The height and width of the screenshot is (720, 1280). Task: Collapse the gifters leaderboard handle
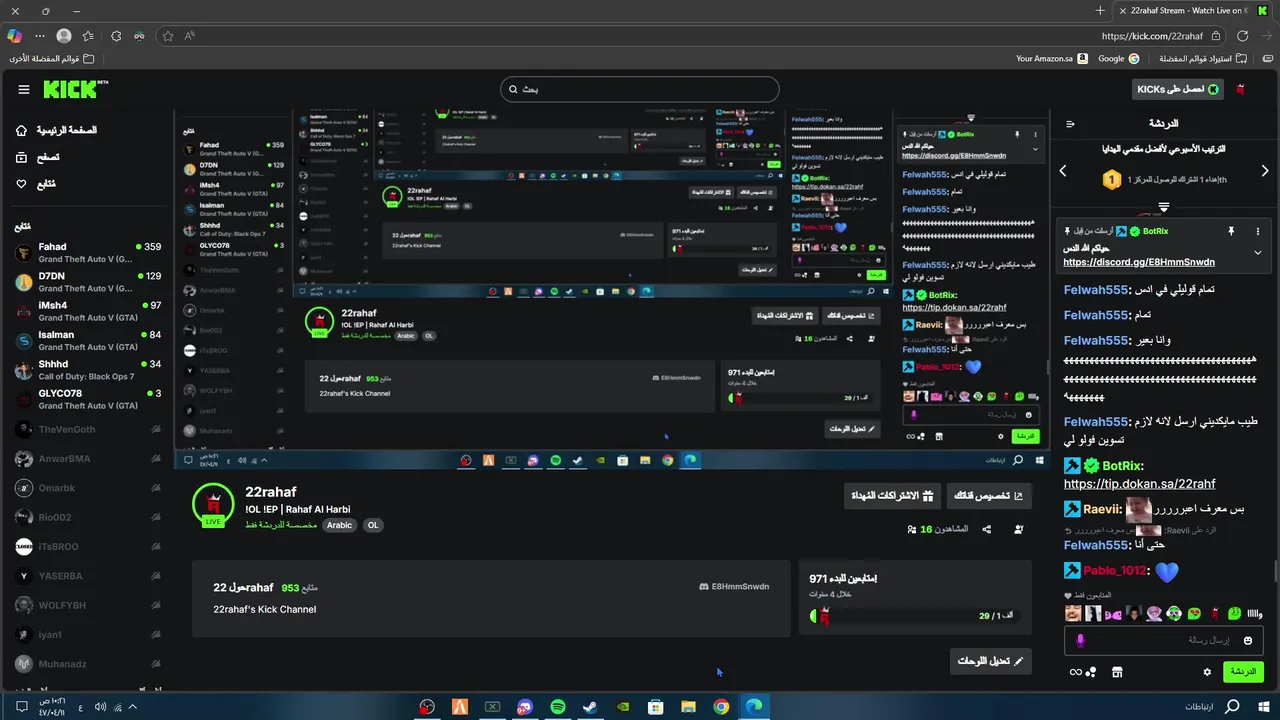[1164, 207]
